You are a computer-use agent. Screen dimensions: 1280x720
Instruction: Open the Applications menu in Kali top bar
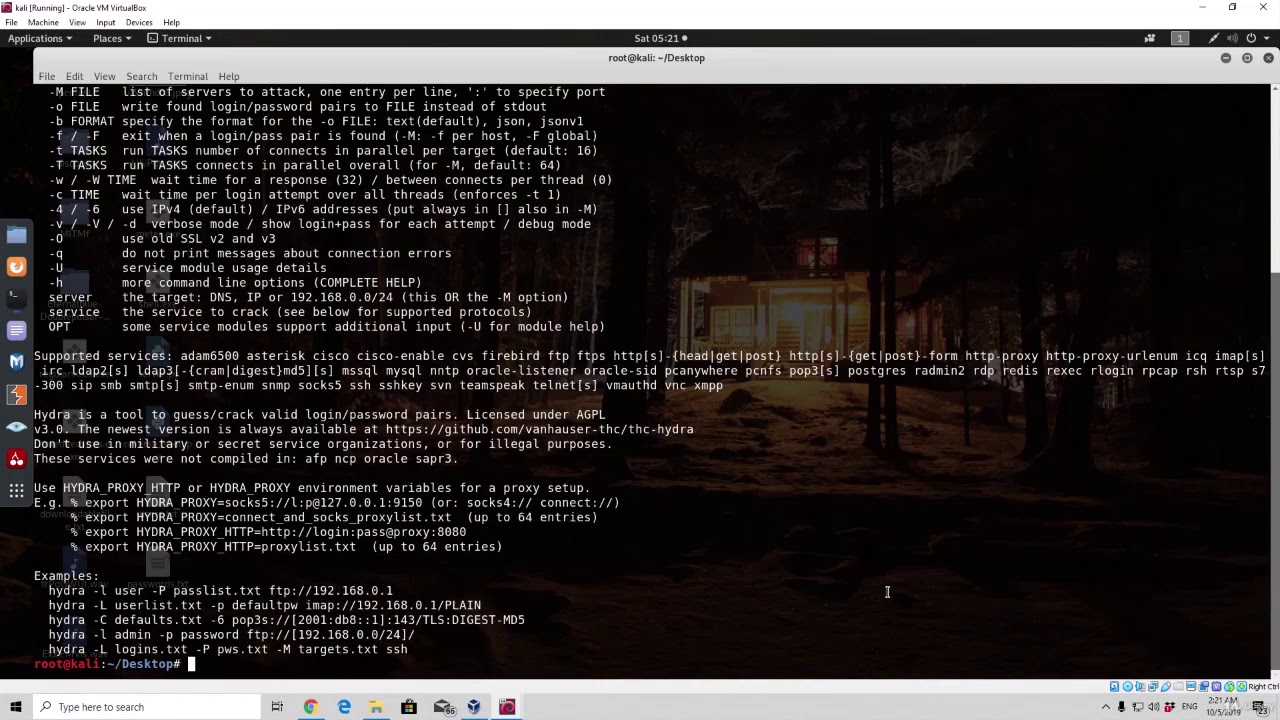tap(39, 38)
